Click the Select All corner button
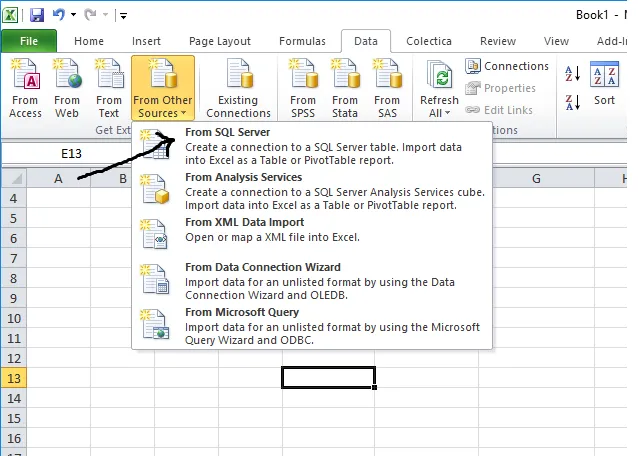 pyautogui.click(x=14, y=178)
